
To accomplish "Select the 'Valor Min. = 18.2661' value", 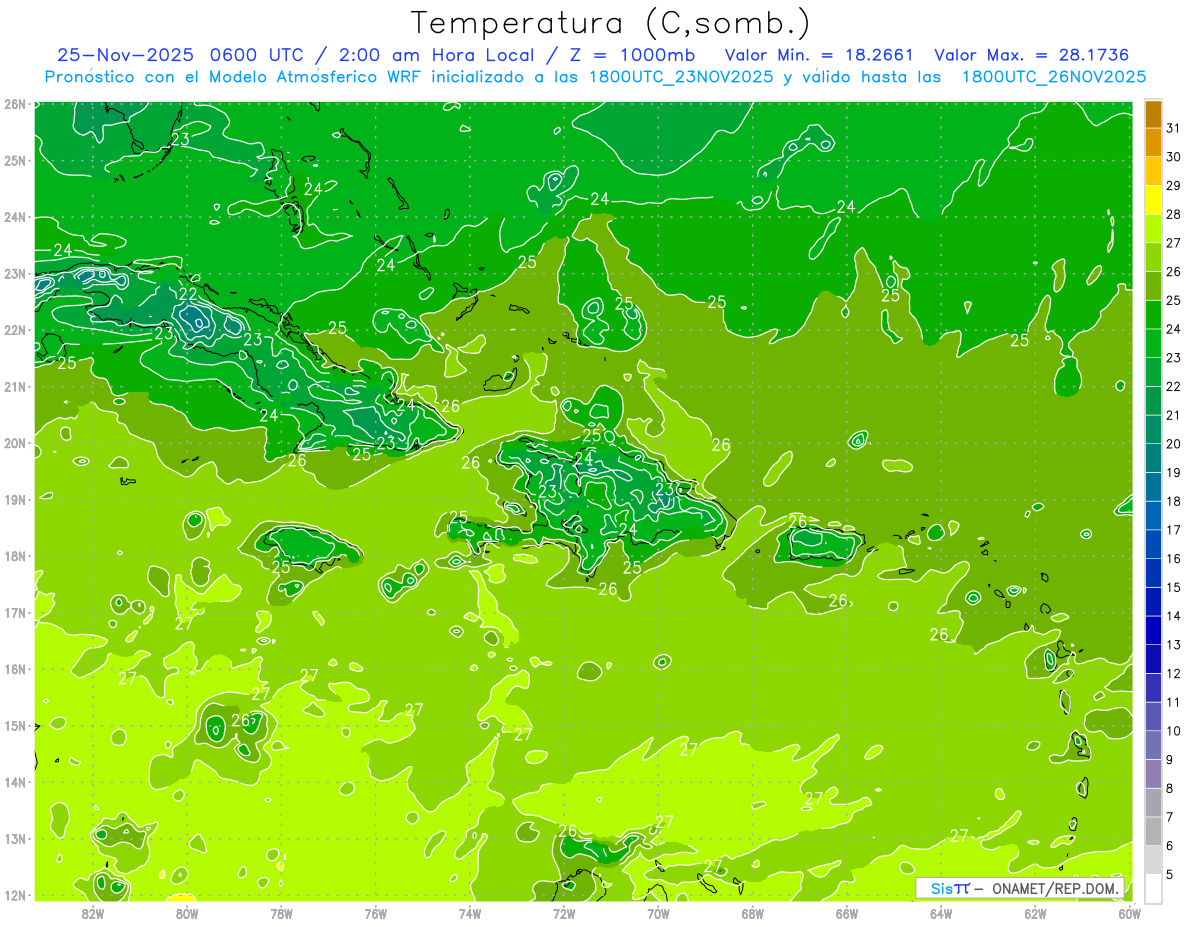I will click(819, 55).
